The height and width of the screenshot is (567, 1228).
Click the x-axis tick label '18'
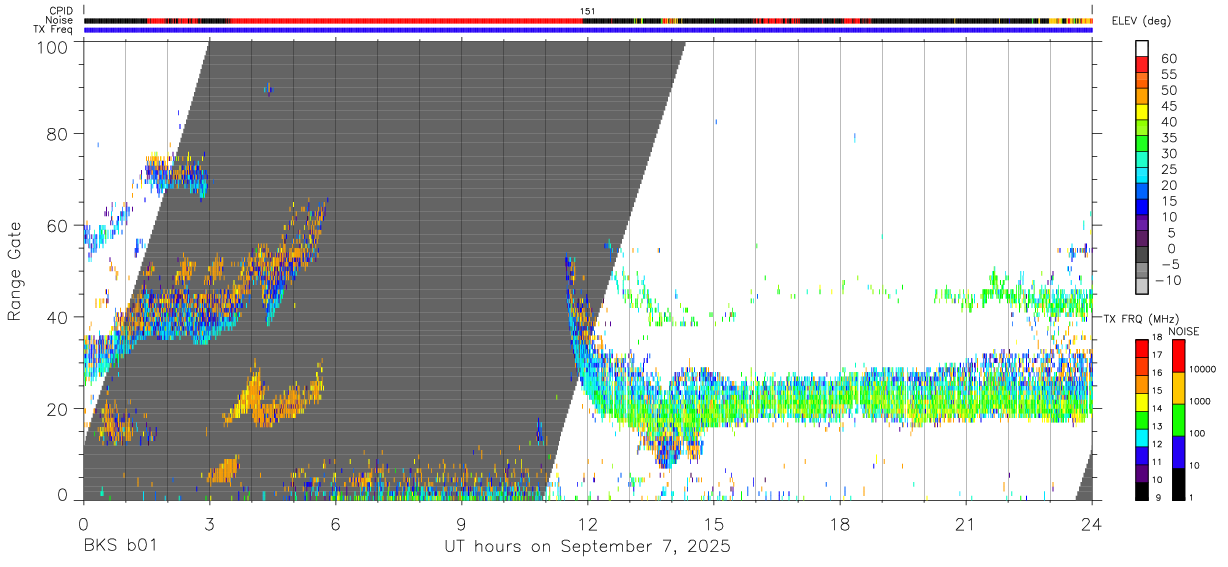tap(839, 524)
